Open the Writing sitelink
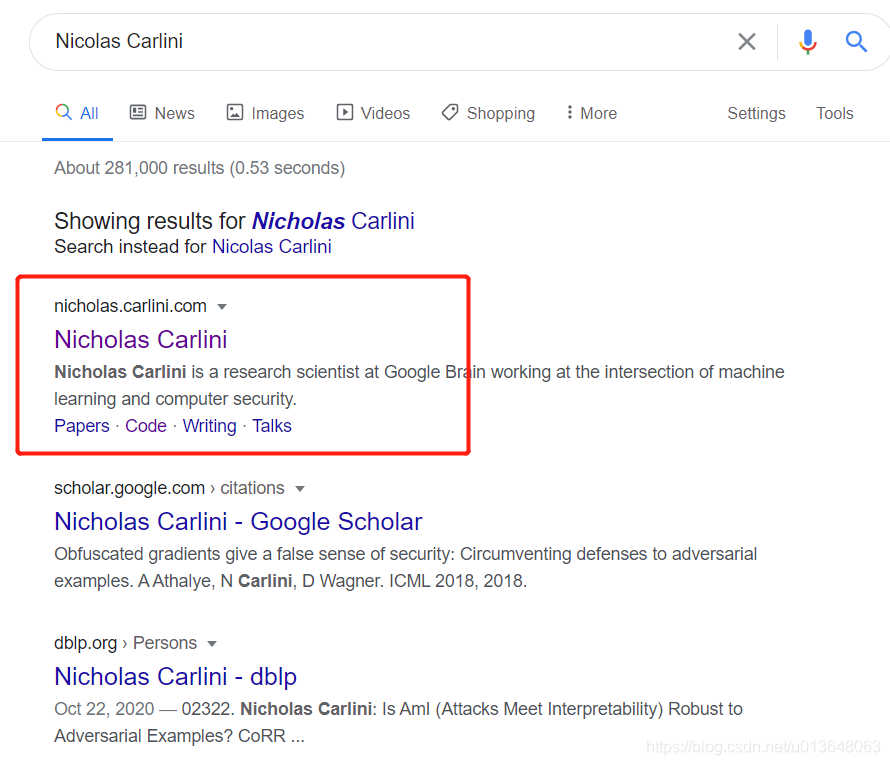The image size is (890, 765). [x=209, y=426]
